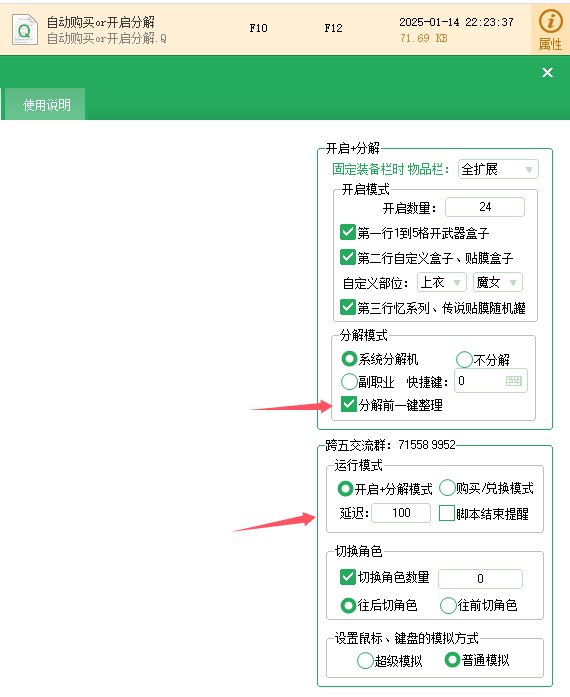Expand the 魔女 dropdown
Screen dimensions: 570x697
point(498,283)
